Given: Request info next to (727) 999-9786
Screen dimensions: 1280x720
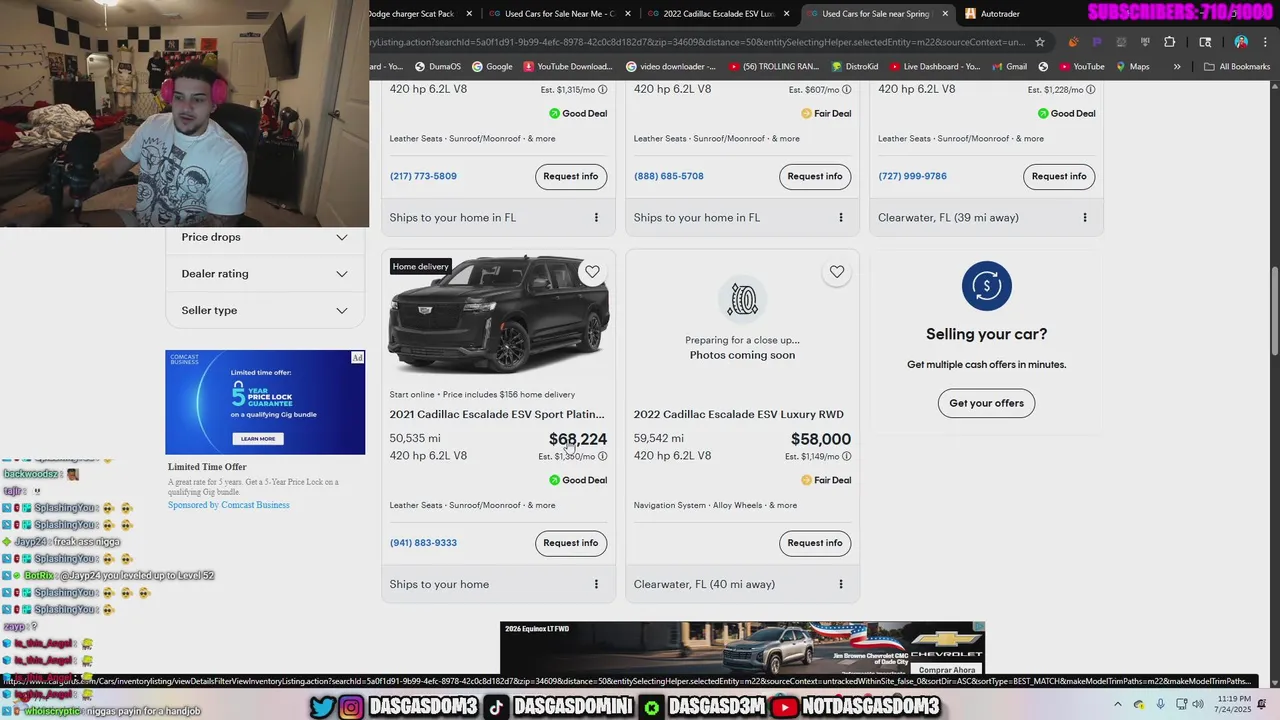Looking at the screenshot, I should pos(1059,176).
